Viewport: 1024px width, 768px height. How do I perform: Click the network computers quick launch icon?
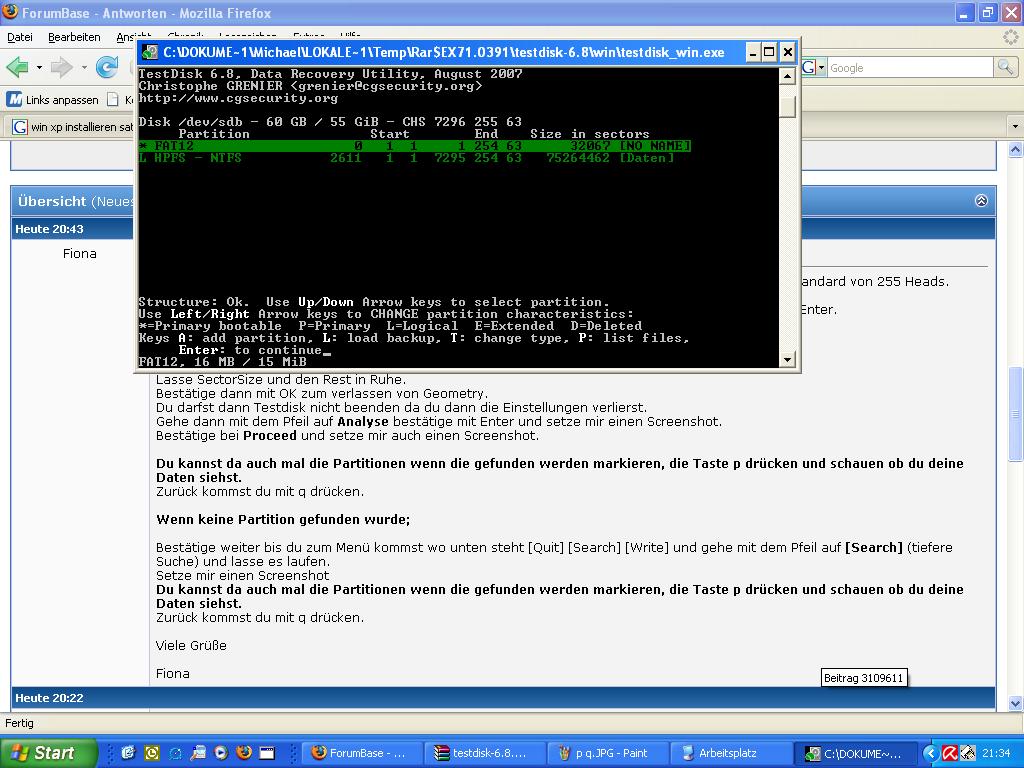[x=198, y=753]
